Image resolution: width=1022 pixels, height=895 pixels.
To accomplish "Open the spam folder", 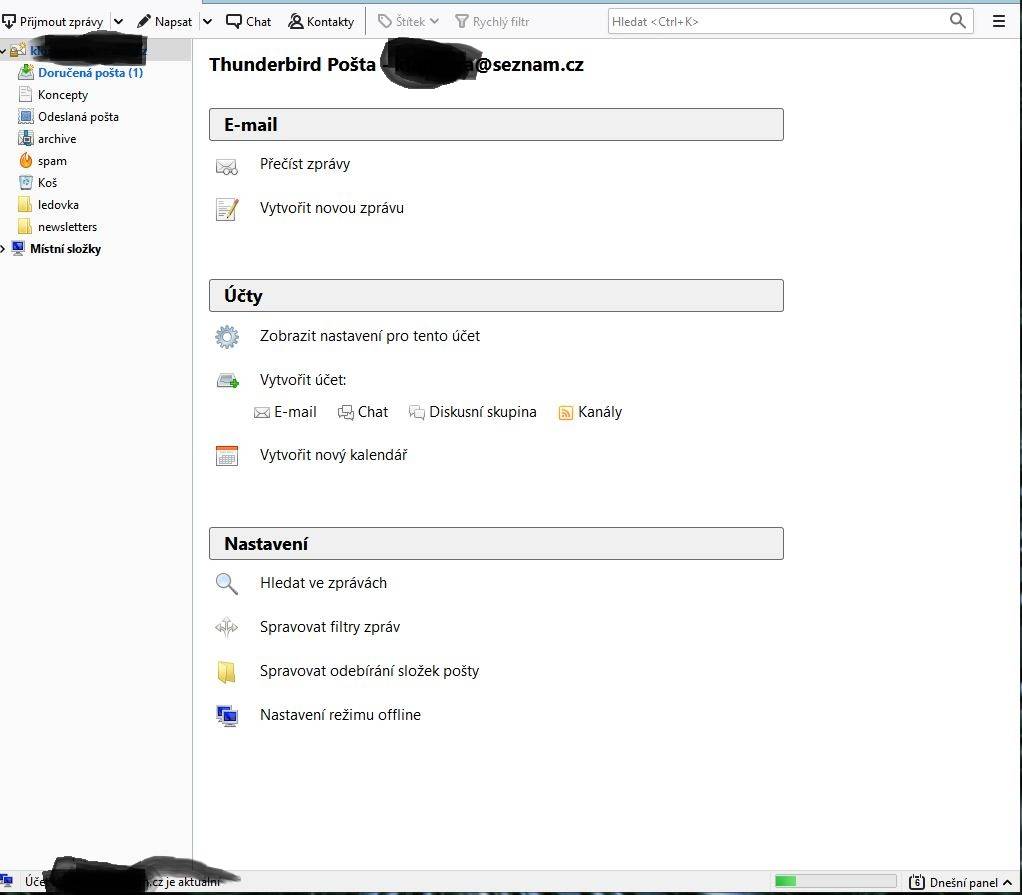I will (x=52, y=161).
